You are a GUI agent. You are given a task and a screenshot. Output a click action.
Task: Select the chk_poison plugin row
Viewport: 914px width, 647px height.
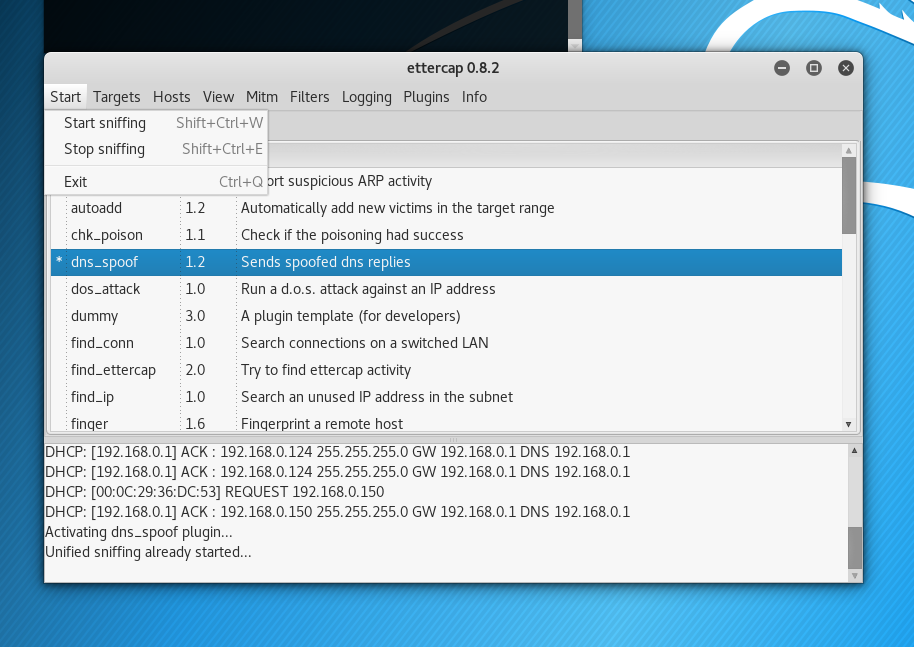(x=447, y=235)
